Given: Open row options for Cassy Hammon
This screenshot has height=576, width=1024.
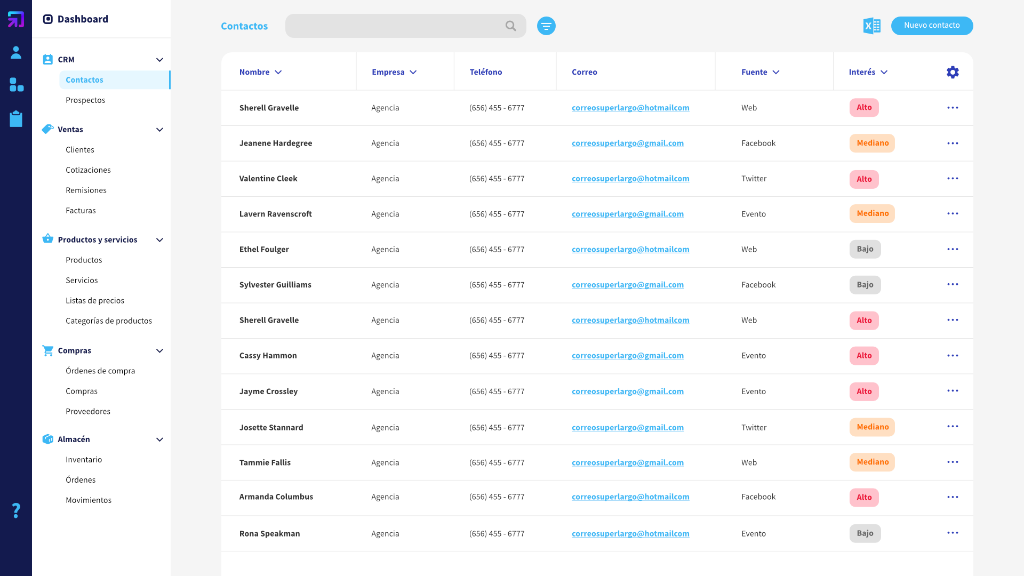Looking at the screenshot, I should 953,355.
